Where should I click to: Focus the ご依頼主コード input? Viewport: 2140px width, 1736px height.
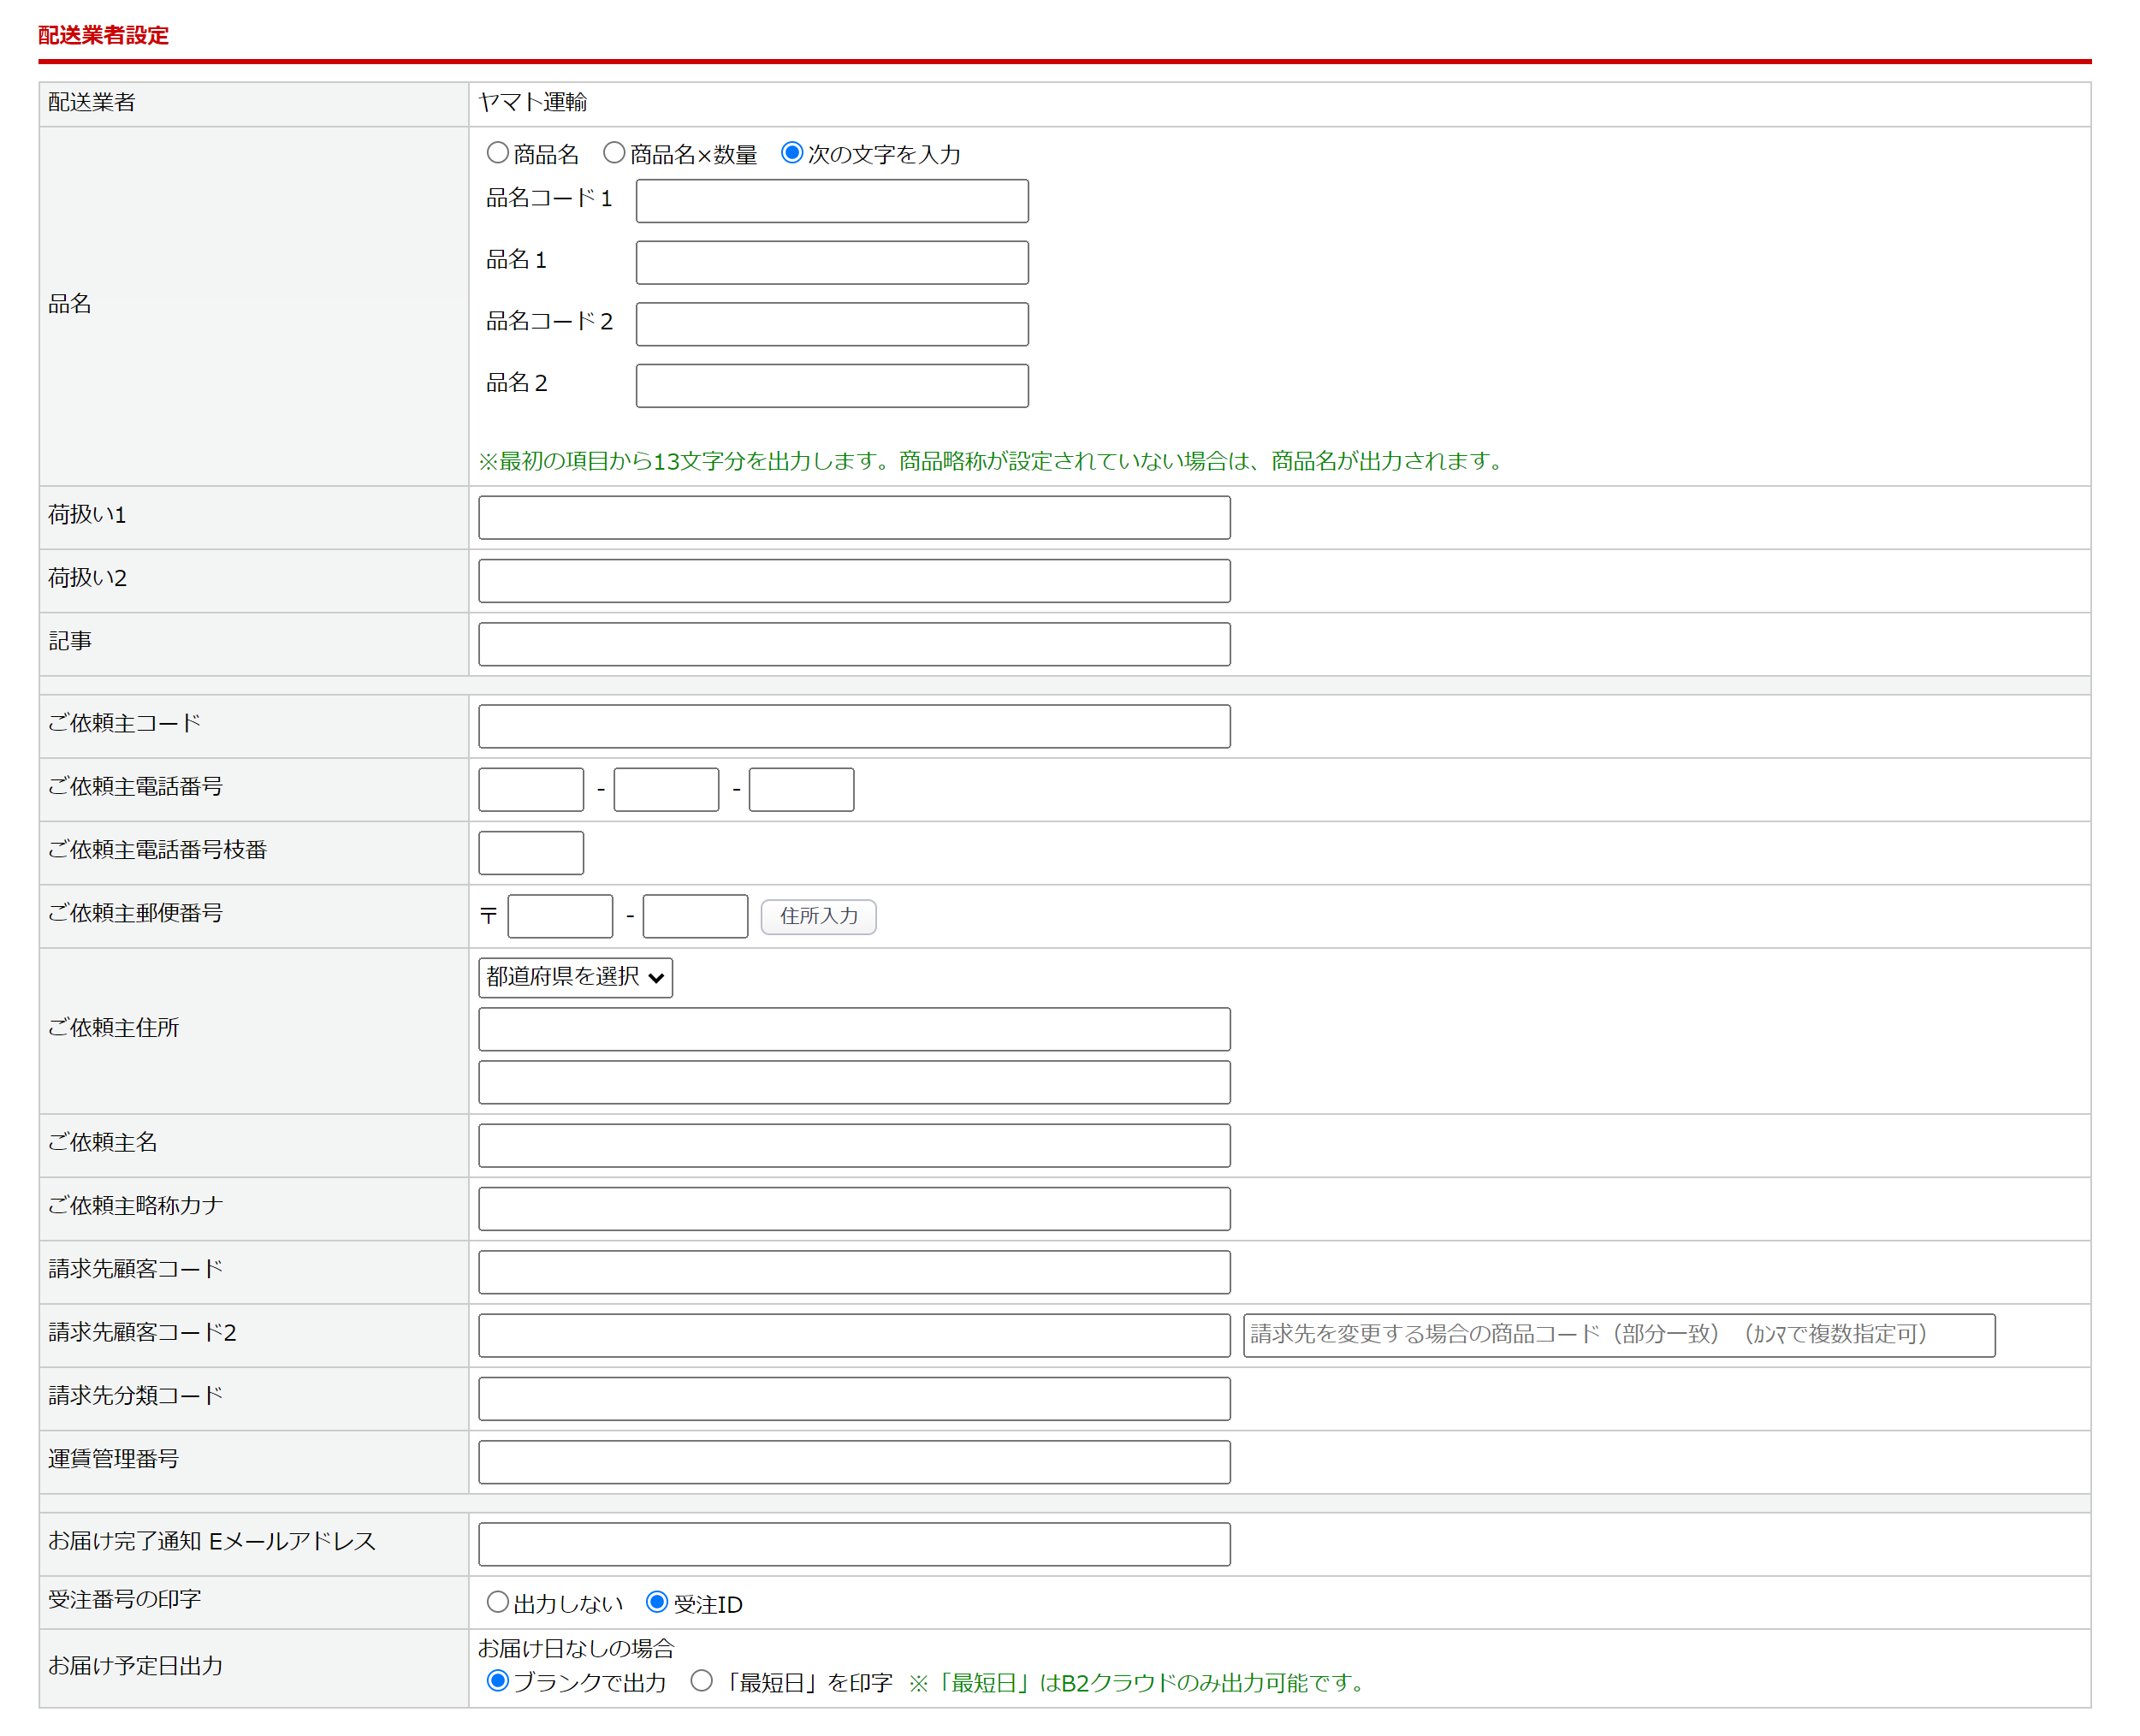coord(853,726)
